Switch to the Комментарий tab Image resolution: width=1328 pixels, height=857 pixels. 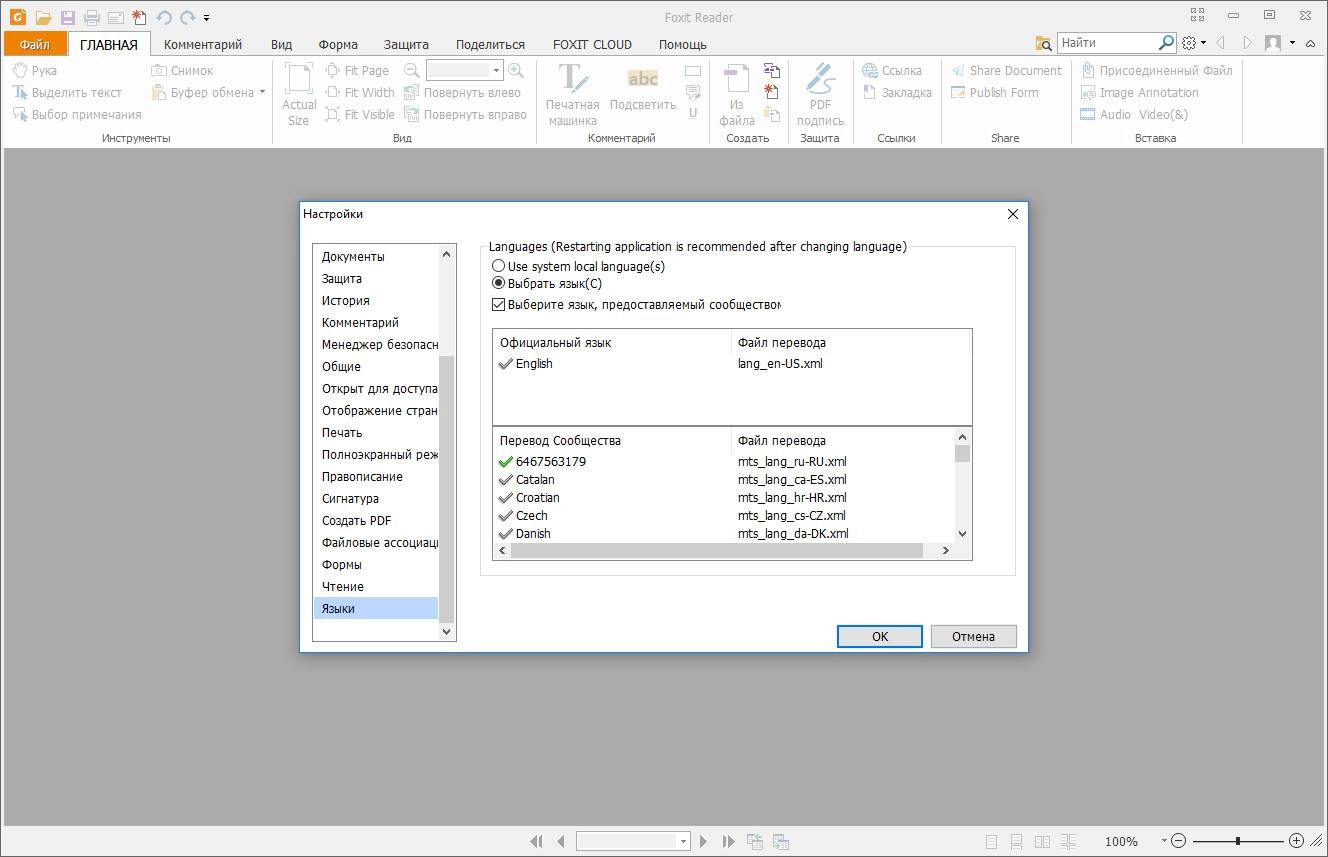coord(203,44)
